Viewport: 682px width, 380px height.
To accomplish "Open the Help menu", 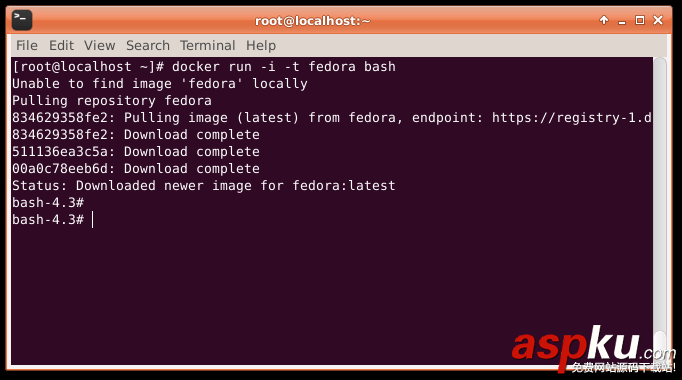I will [x=261, y=46].
